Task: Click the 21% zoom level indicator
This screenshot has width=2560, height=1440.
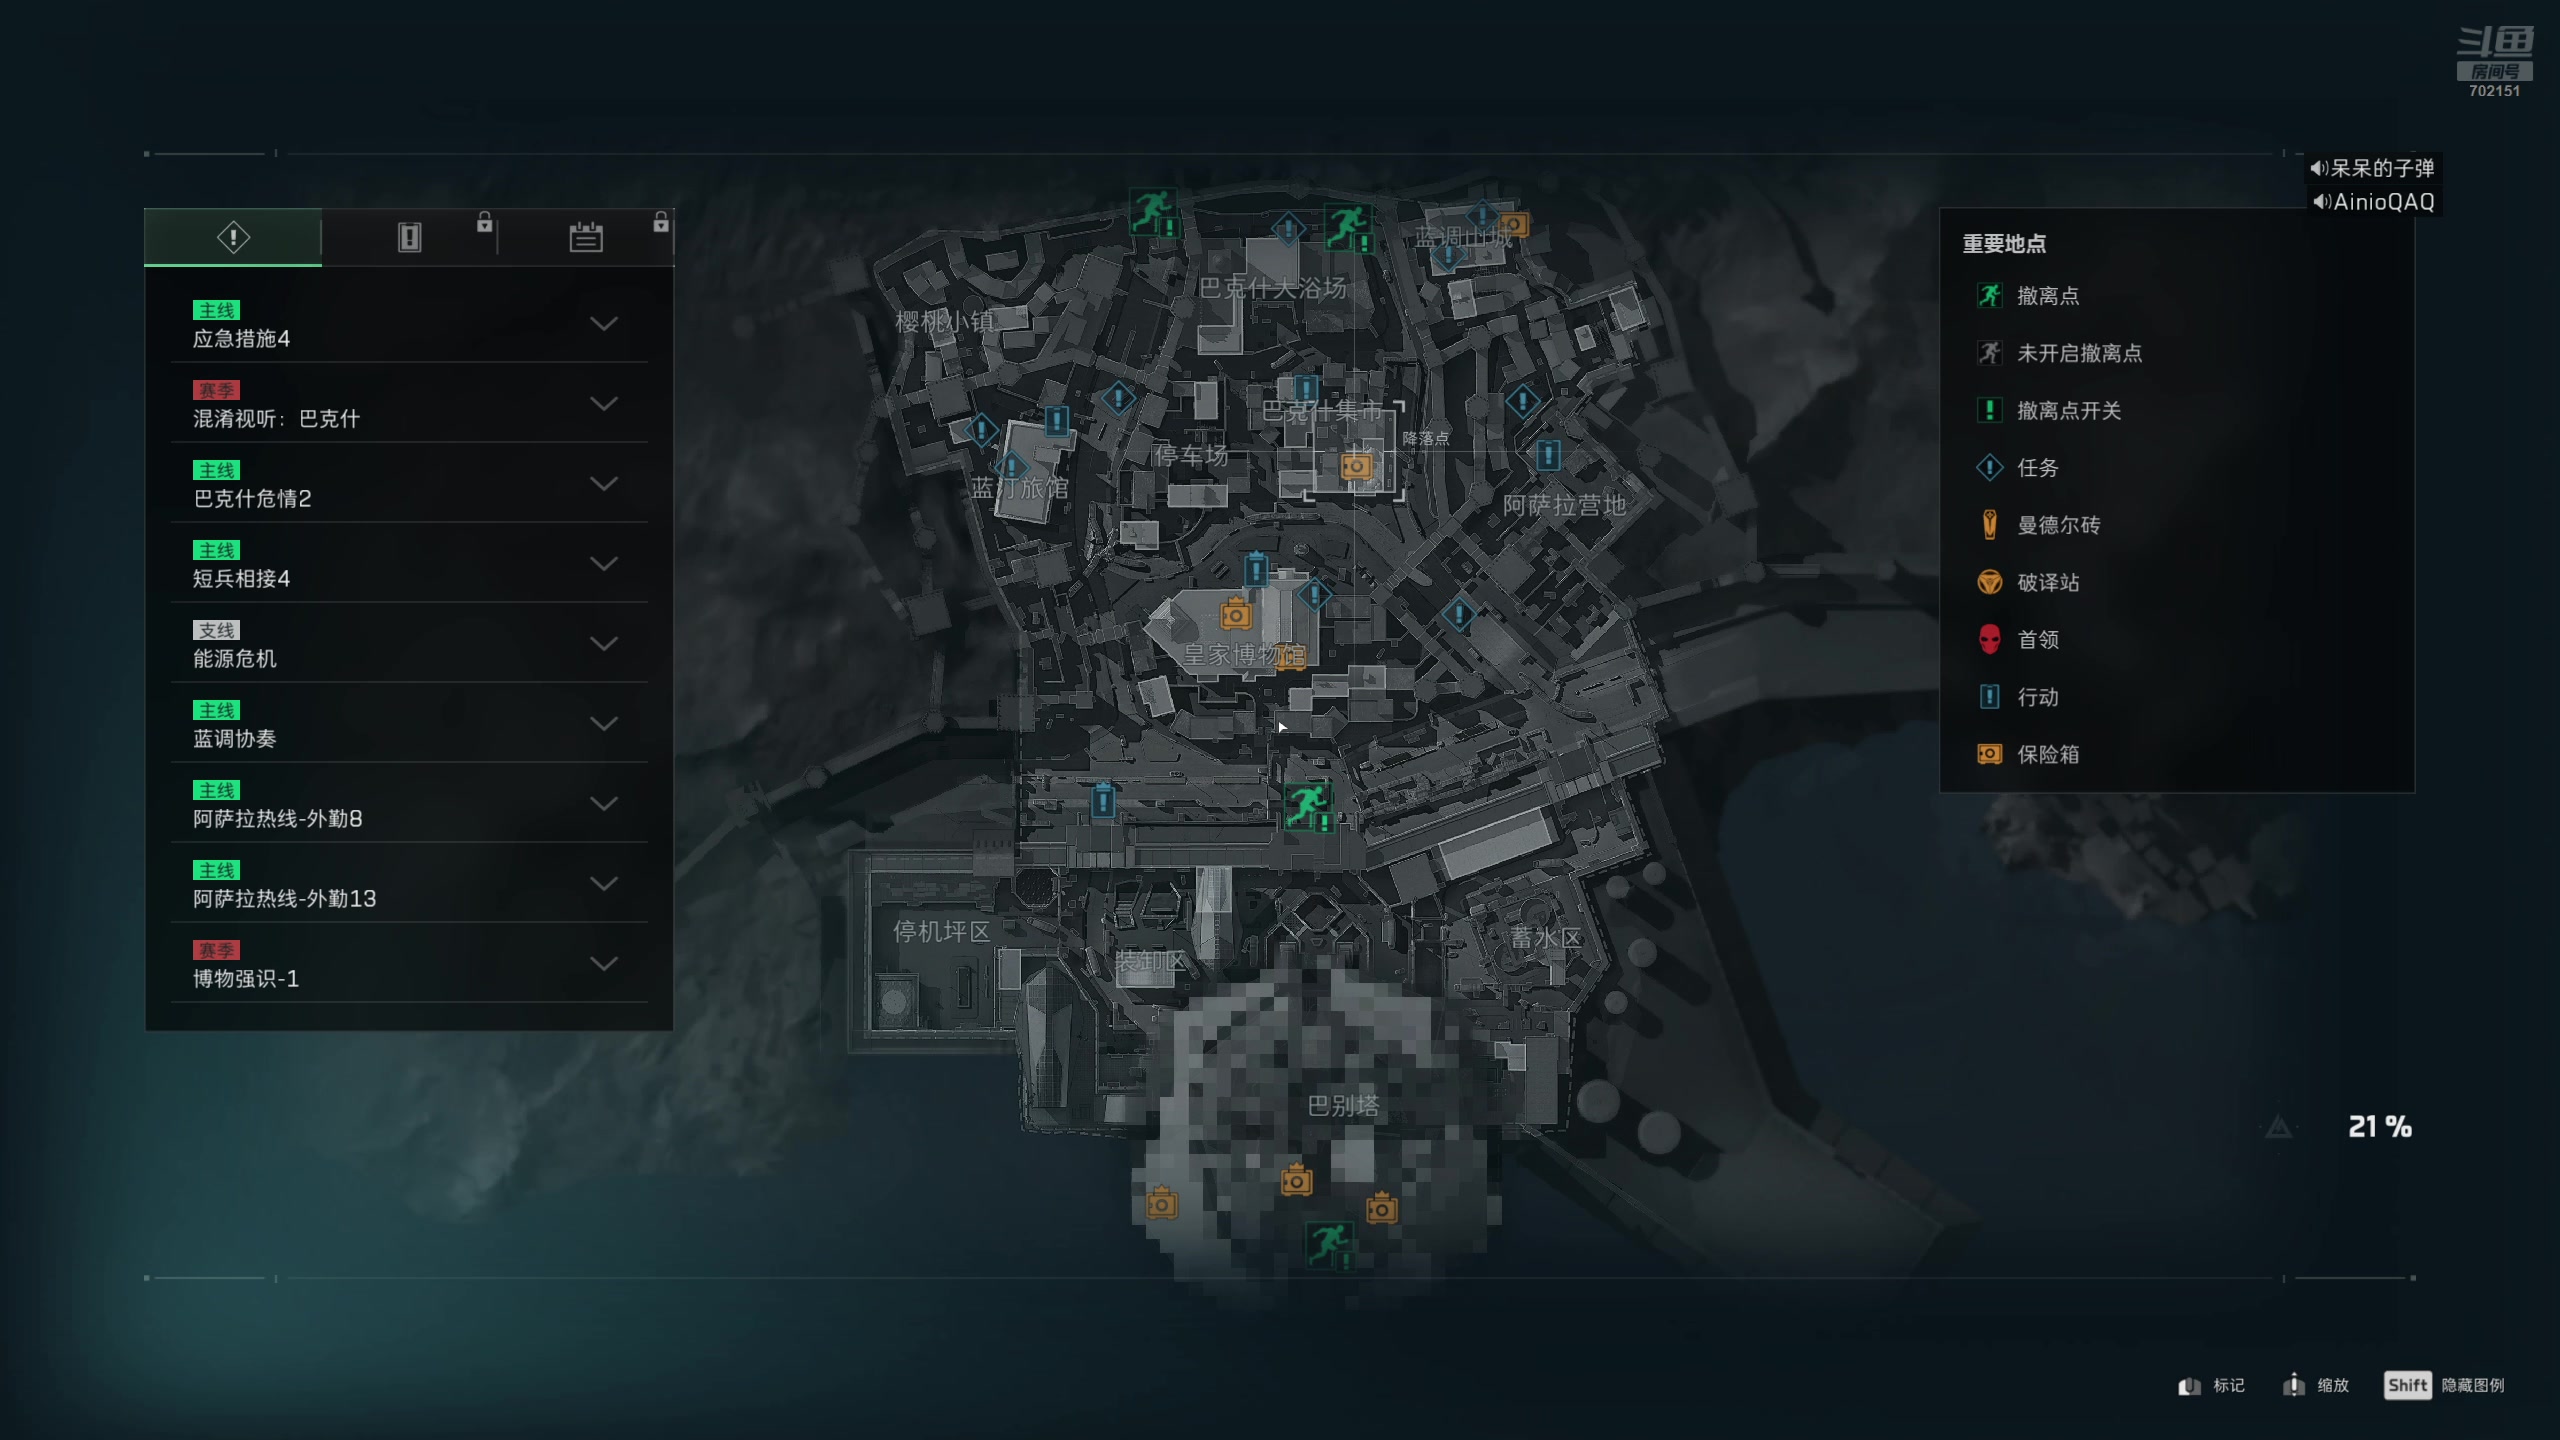Action: (x=2380, y=1127)
